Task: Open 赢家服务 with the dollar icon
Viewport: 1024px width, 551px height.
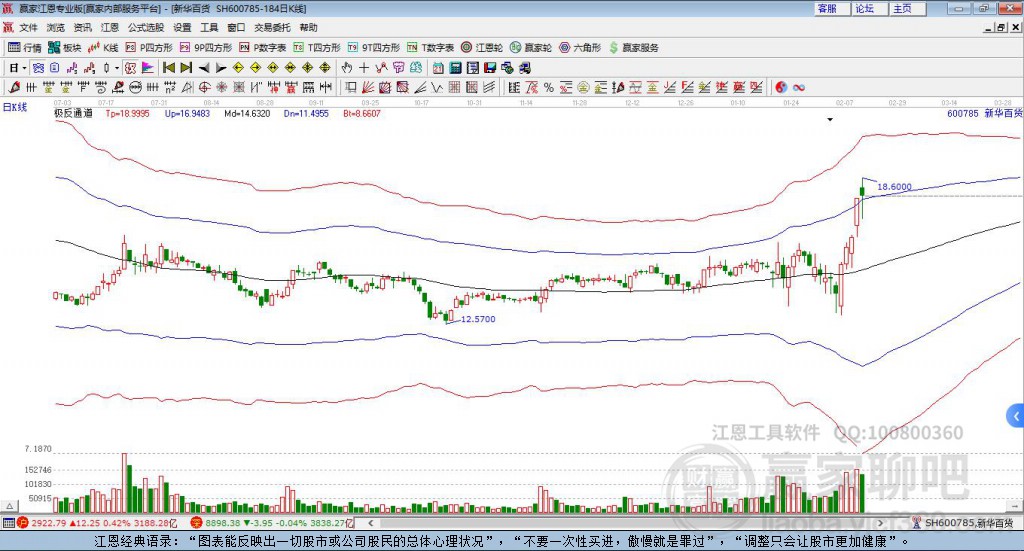Action: click(x=633, y=48)
